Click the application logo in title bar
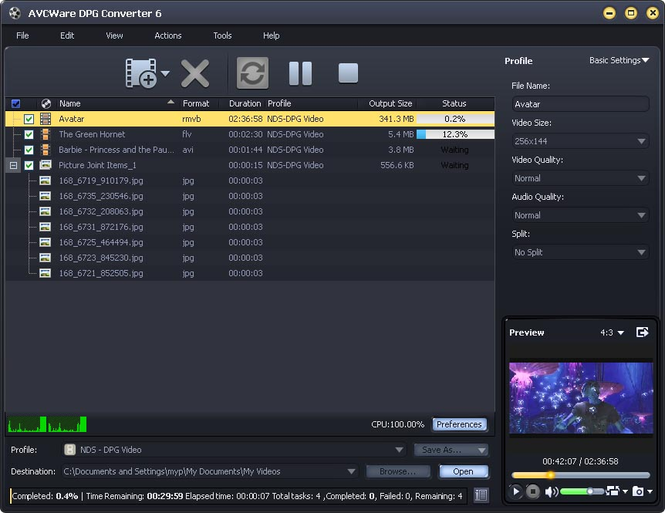665x513 pixels. (x=15, y=13)
